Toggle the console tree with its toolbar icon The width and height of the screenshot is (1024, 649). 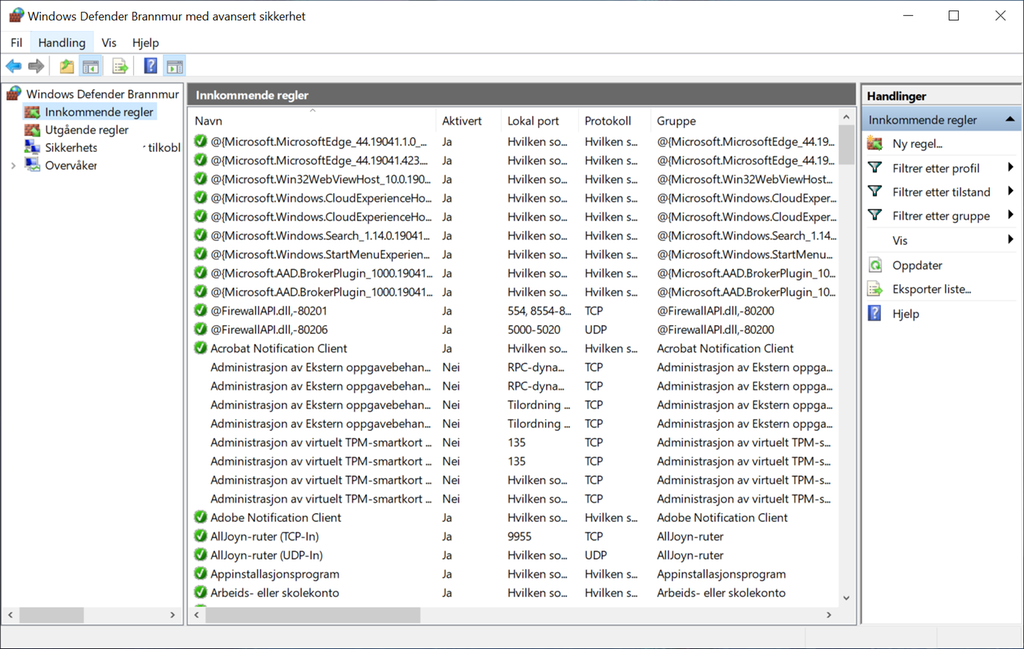pos(90,66)
